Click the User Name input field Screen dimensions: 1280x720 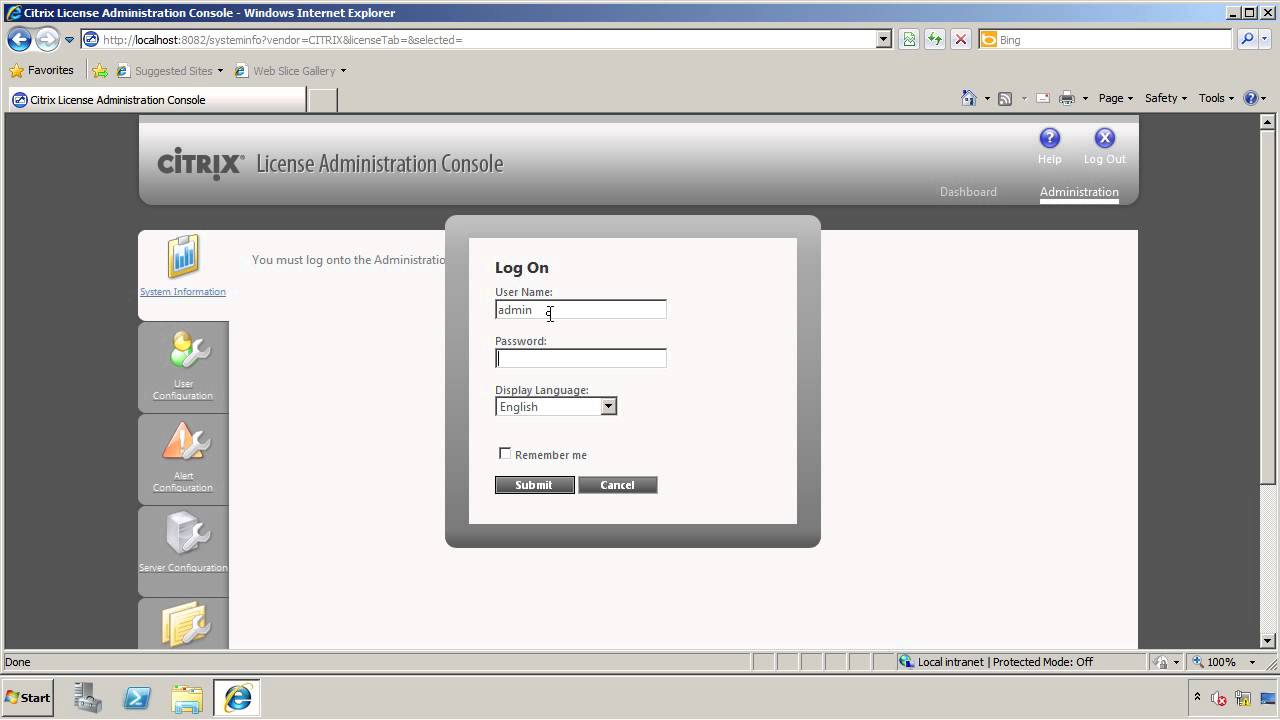coord(581,310)
